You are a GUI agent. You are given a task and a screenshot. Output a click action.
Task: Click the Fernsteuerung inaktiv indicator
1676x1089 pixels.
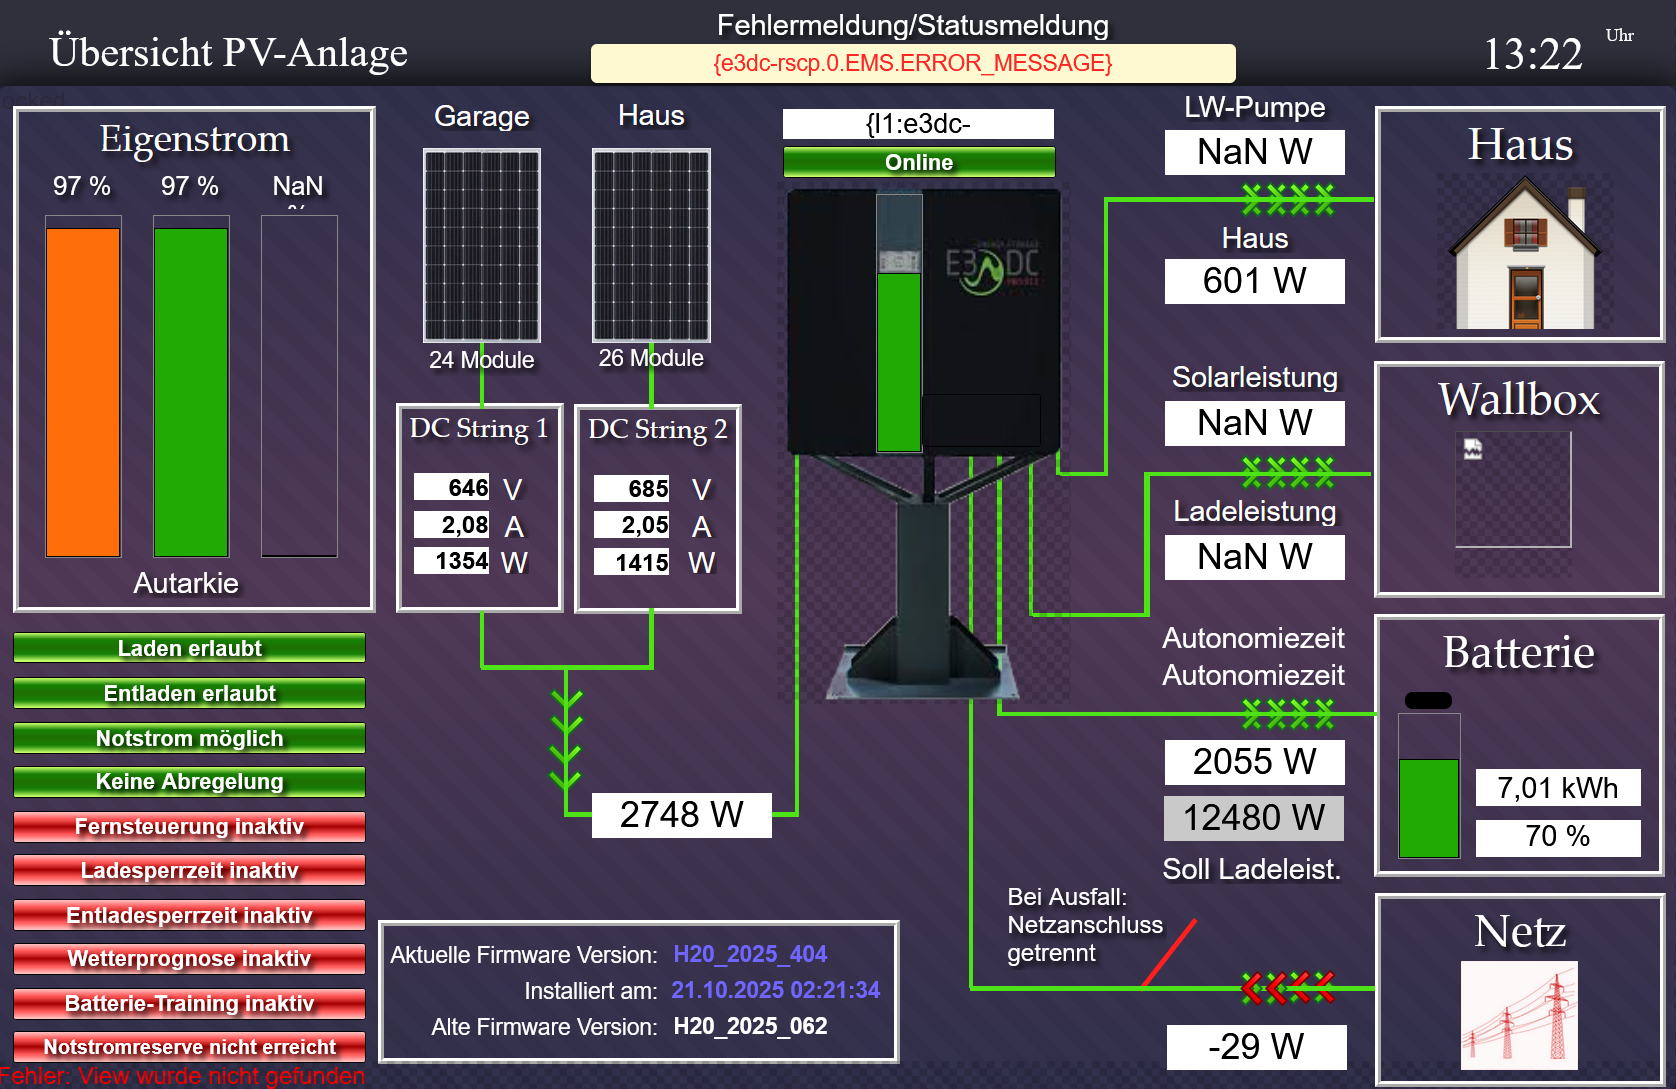click(189, 827)
